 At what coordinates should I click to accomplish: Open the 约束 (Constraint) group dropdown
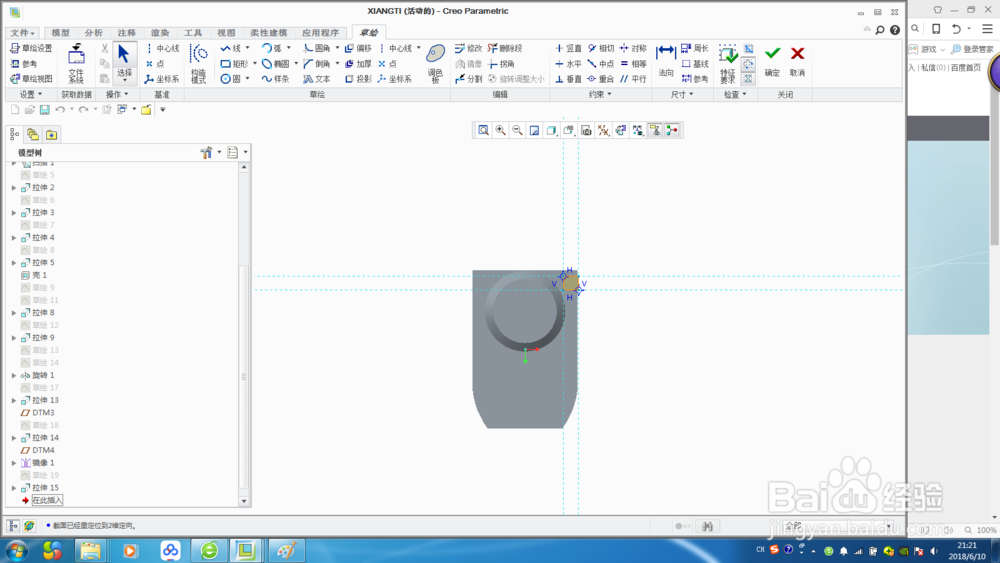pyautogui.click(x=599, y=94)
